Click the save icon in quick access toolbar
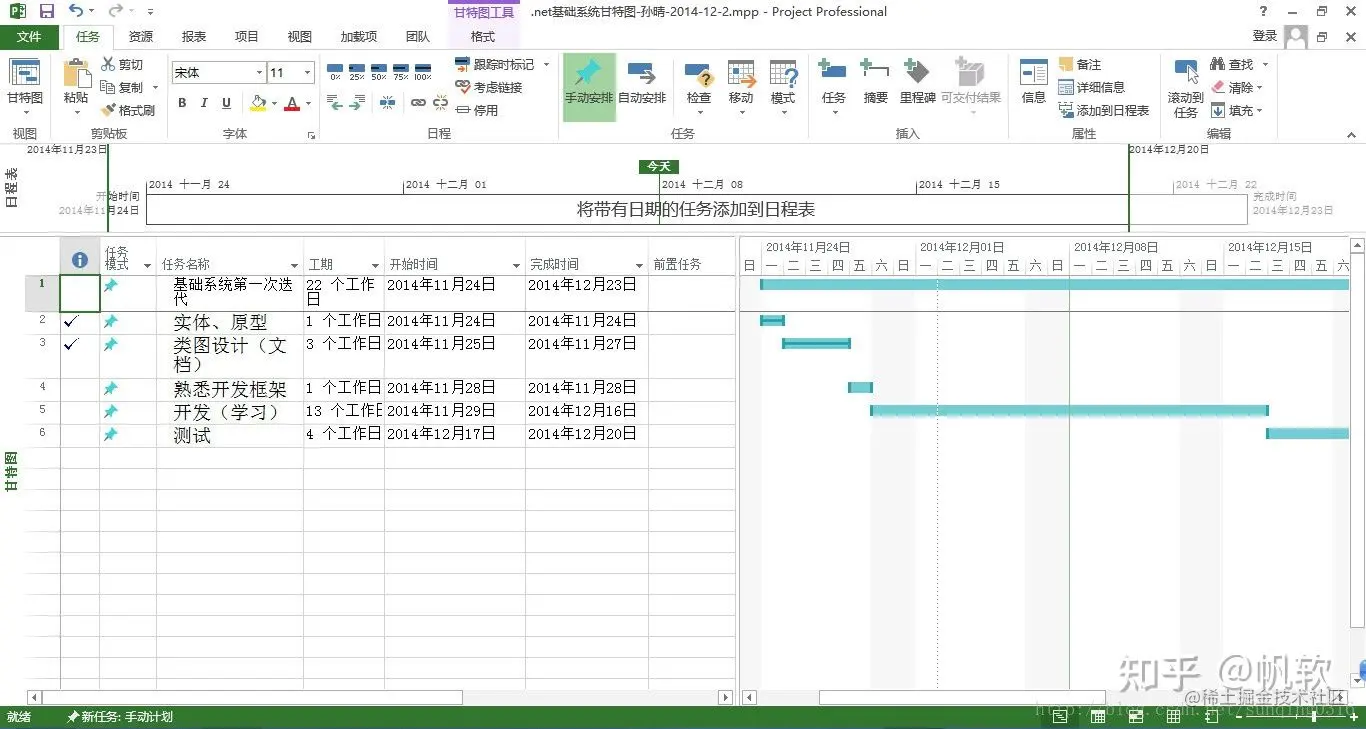Screen dimensions: 1366x729 [x=47, y=11]
